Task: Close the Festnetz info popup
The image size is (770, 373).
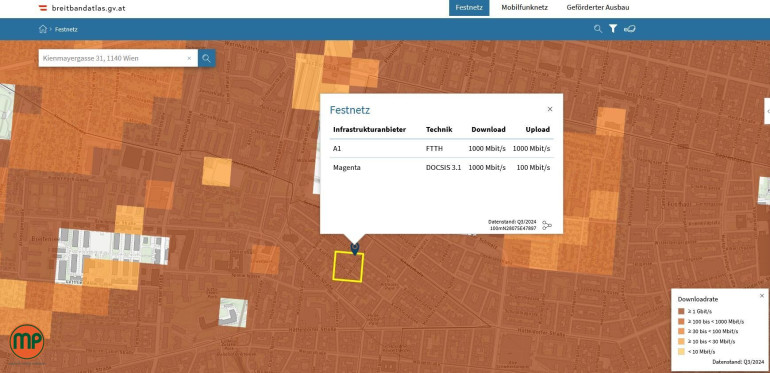Action: (550, 109)
